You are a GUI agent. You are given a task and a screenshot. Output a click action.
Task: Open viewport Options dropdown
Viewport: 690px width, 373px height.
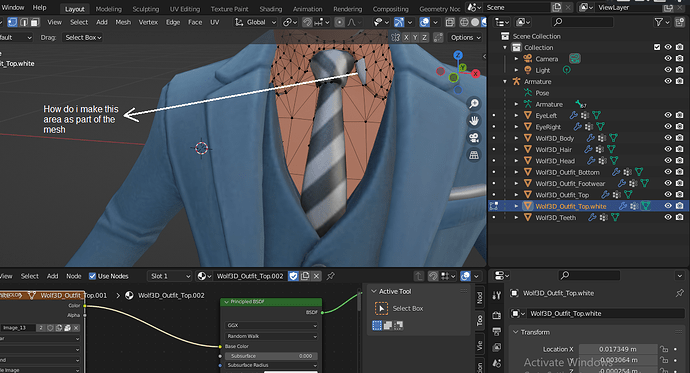coord(465,37)
